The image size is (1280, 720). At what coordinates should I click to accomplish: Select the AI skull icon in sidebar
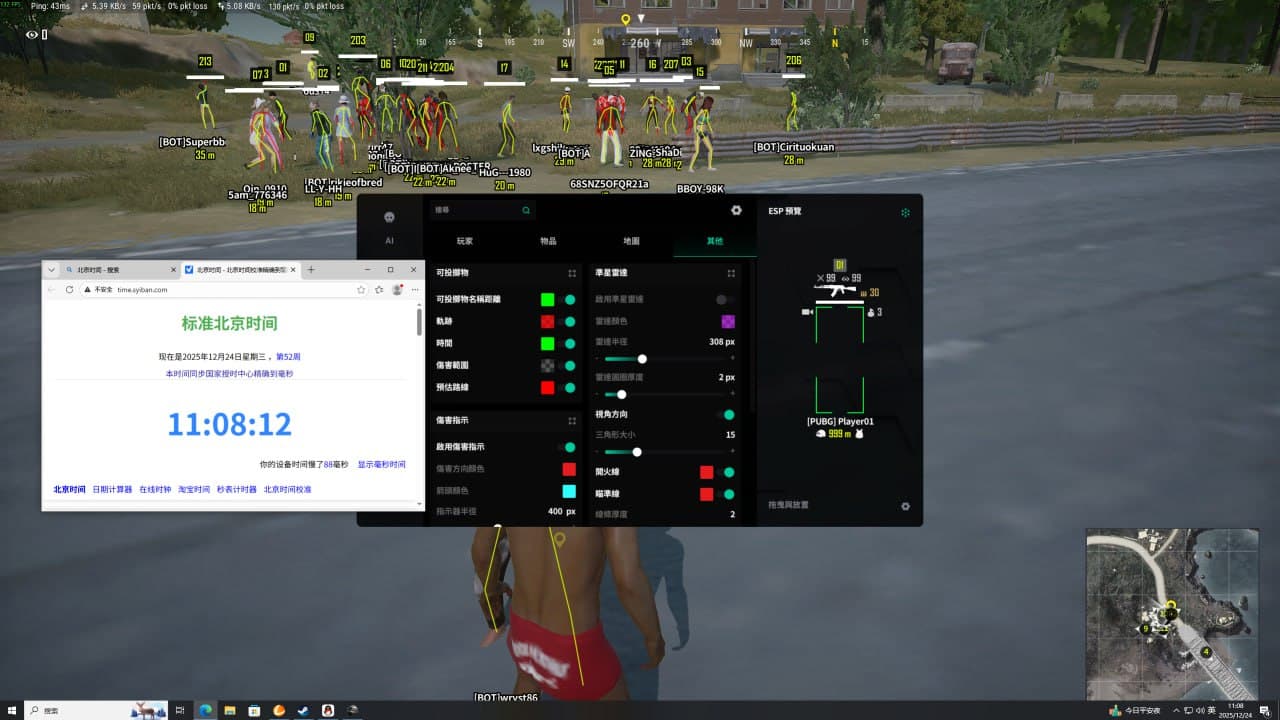[x=389, y=217]
